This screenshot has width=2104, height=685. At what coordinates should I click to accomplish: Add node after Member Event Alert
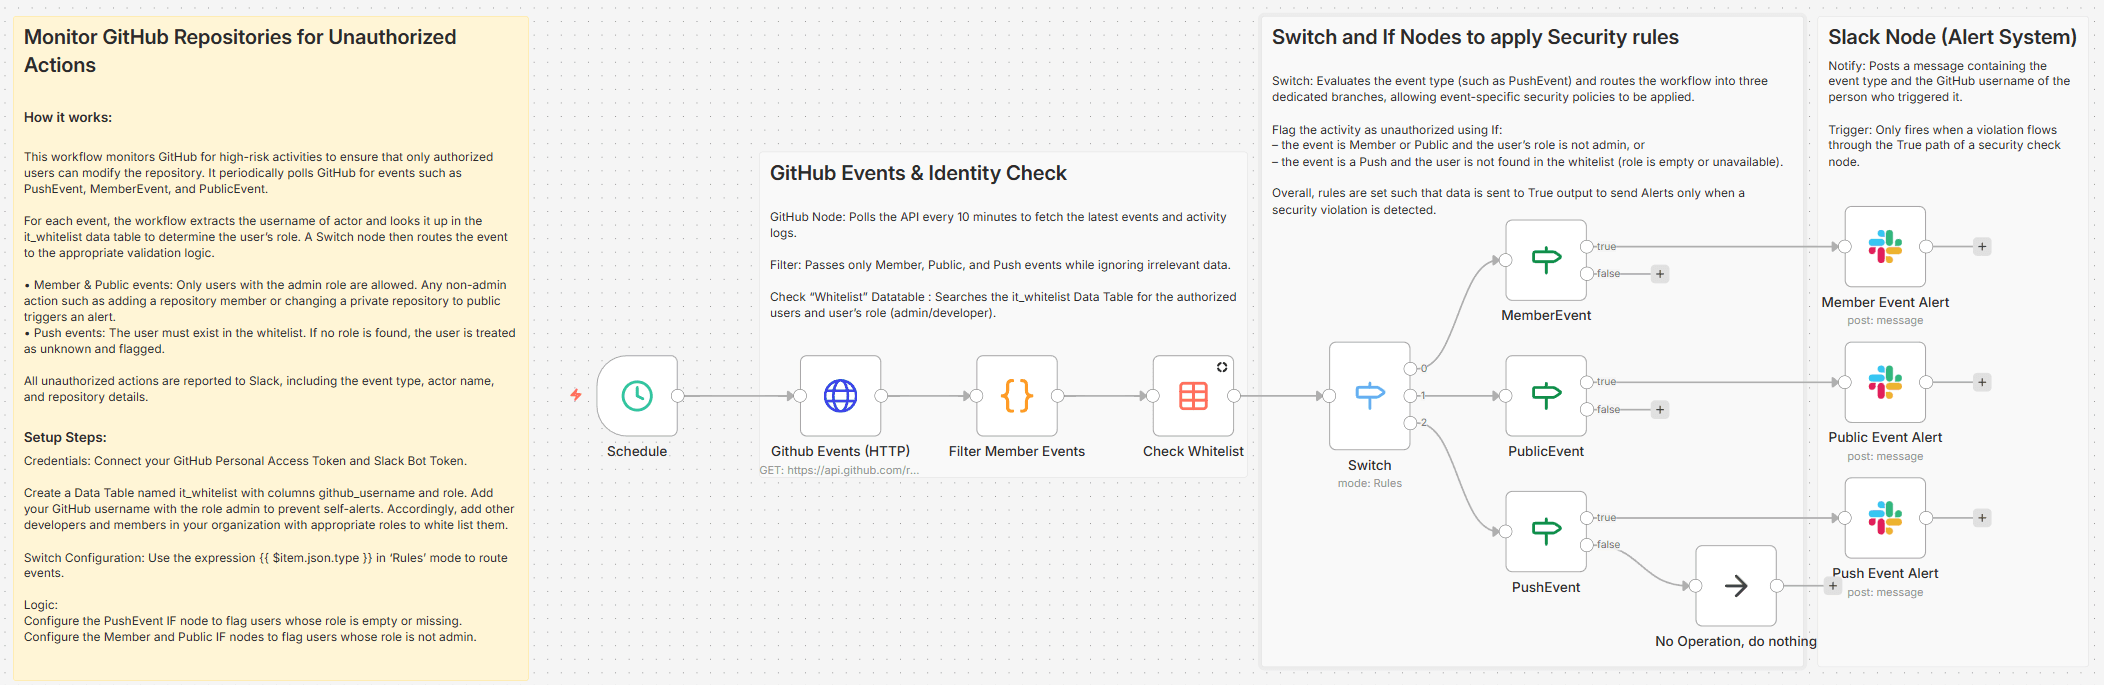pyautogui.click(x=1982, y=247)
